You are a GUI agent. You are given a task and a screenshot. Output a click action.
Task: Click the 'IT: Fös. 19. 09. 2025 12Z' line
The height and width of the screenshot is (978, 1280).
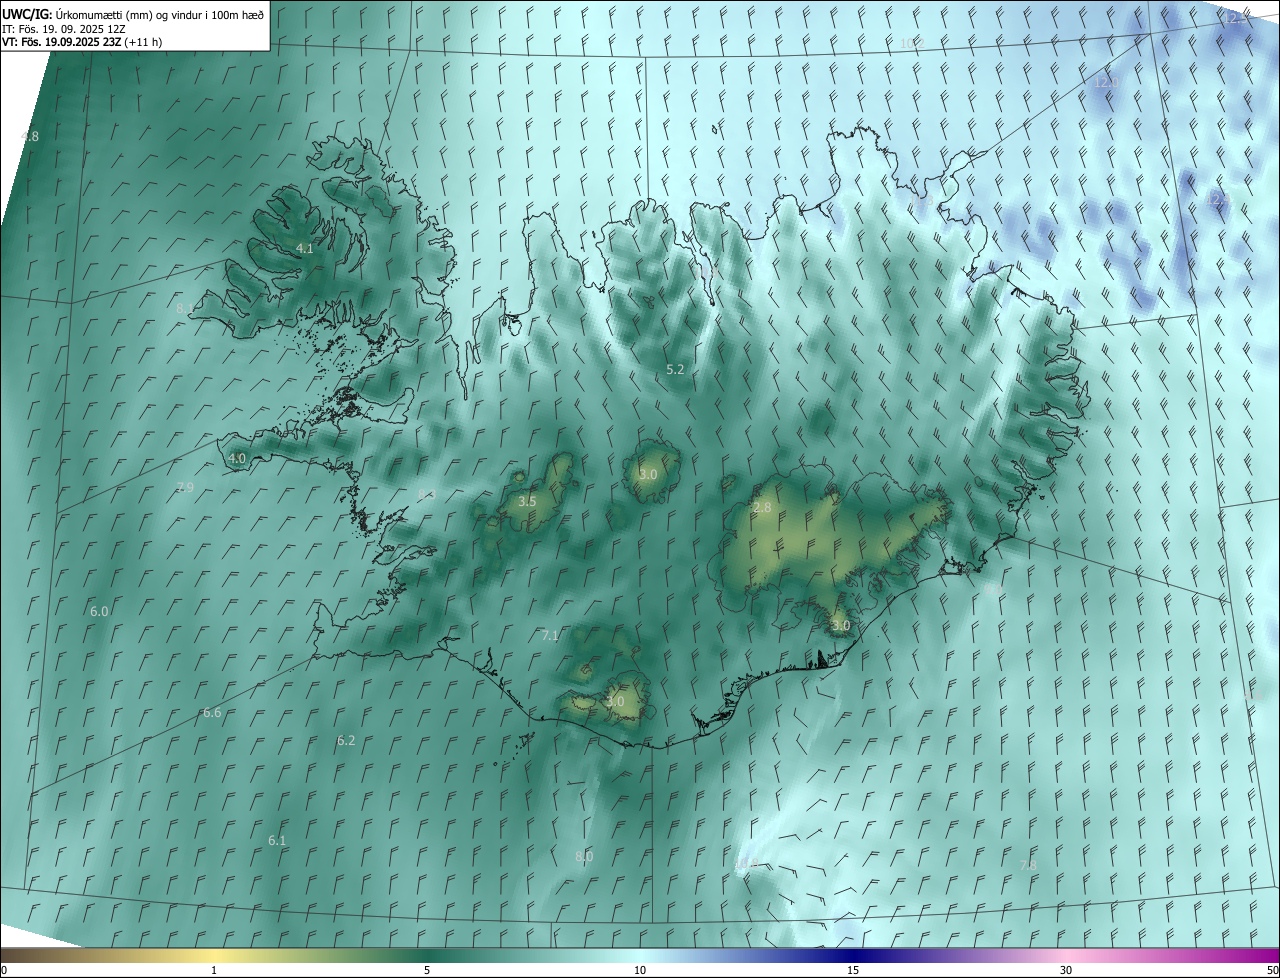[x=63, y=29]
